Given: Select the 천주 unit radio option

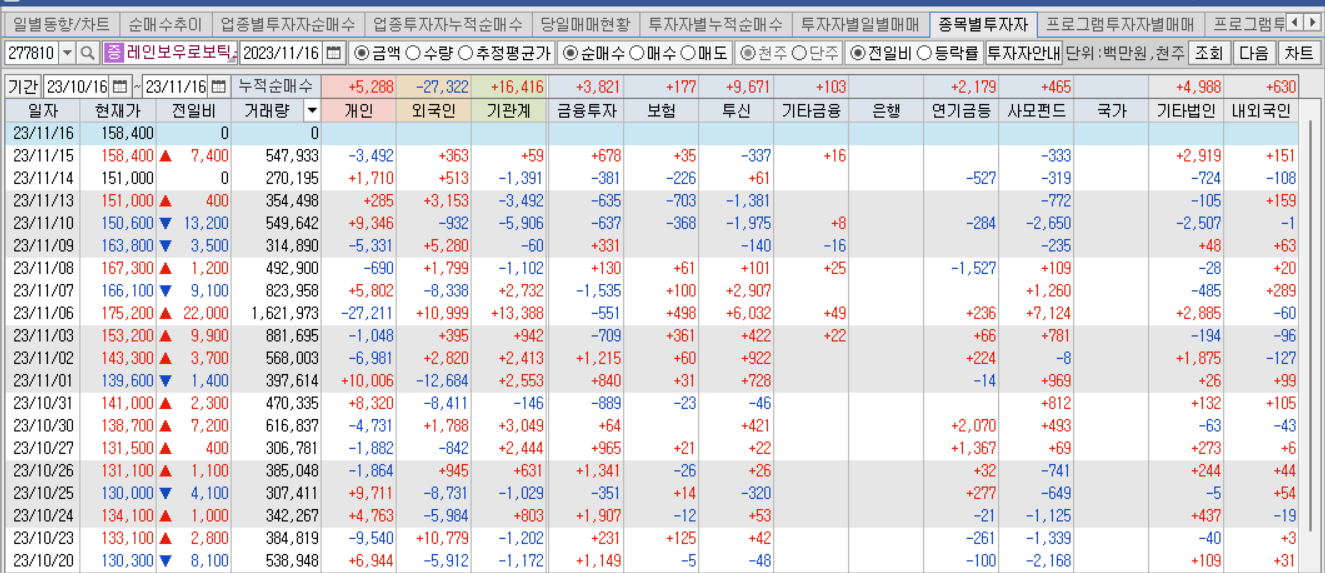Looking at the screenshot, I should [762, 53].
